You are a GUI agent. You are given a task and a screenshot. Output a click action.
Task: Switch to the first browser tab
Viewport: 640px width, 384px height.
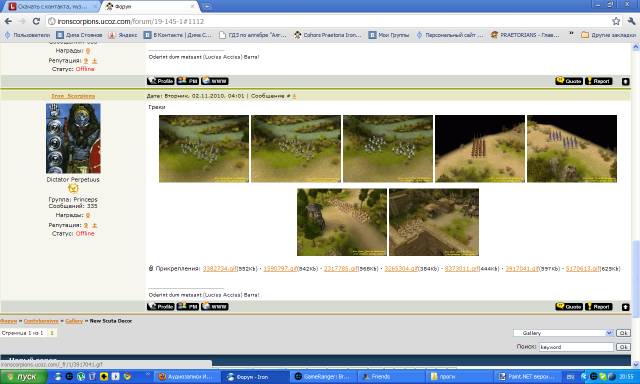(x=51, y=7)
